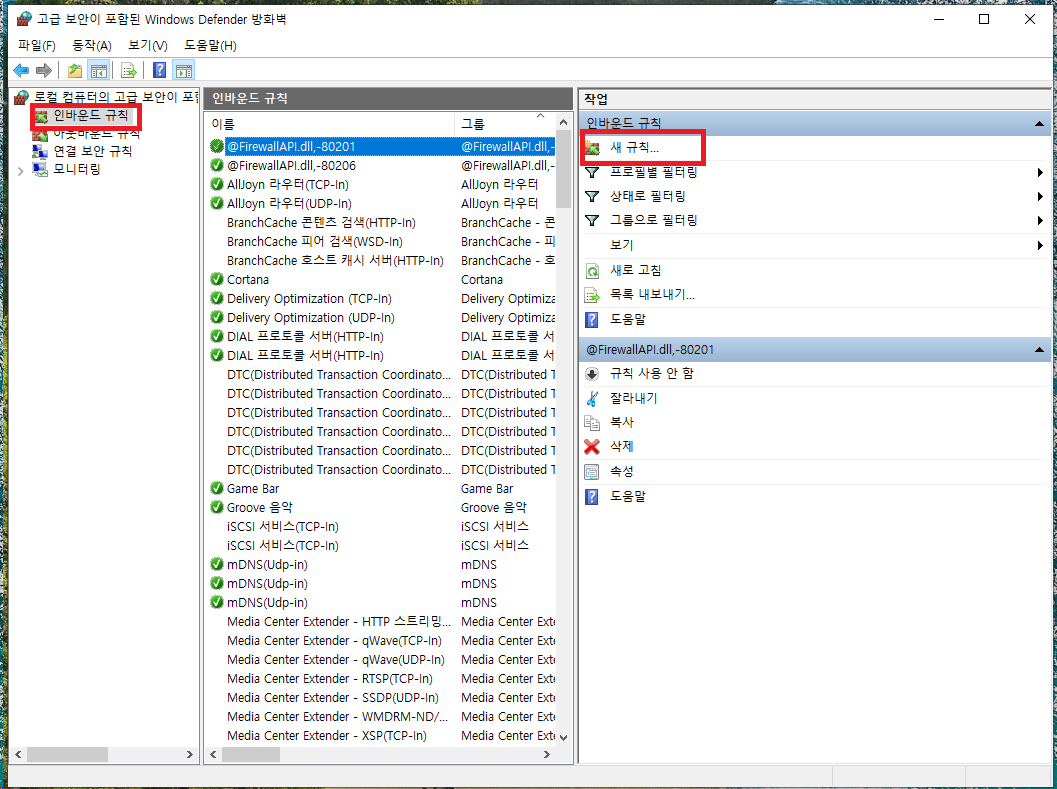This screenshot has height=789, width=1057.
Task: Expand the 모니터링 tree node
Action: [x=21, y=171]
